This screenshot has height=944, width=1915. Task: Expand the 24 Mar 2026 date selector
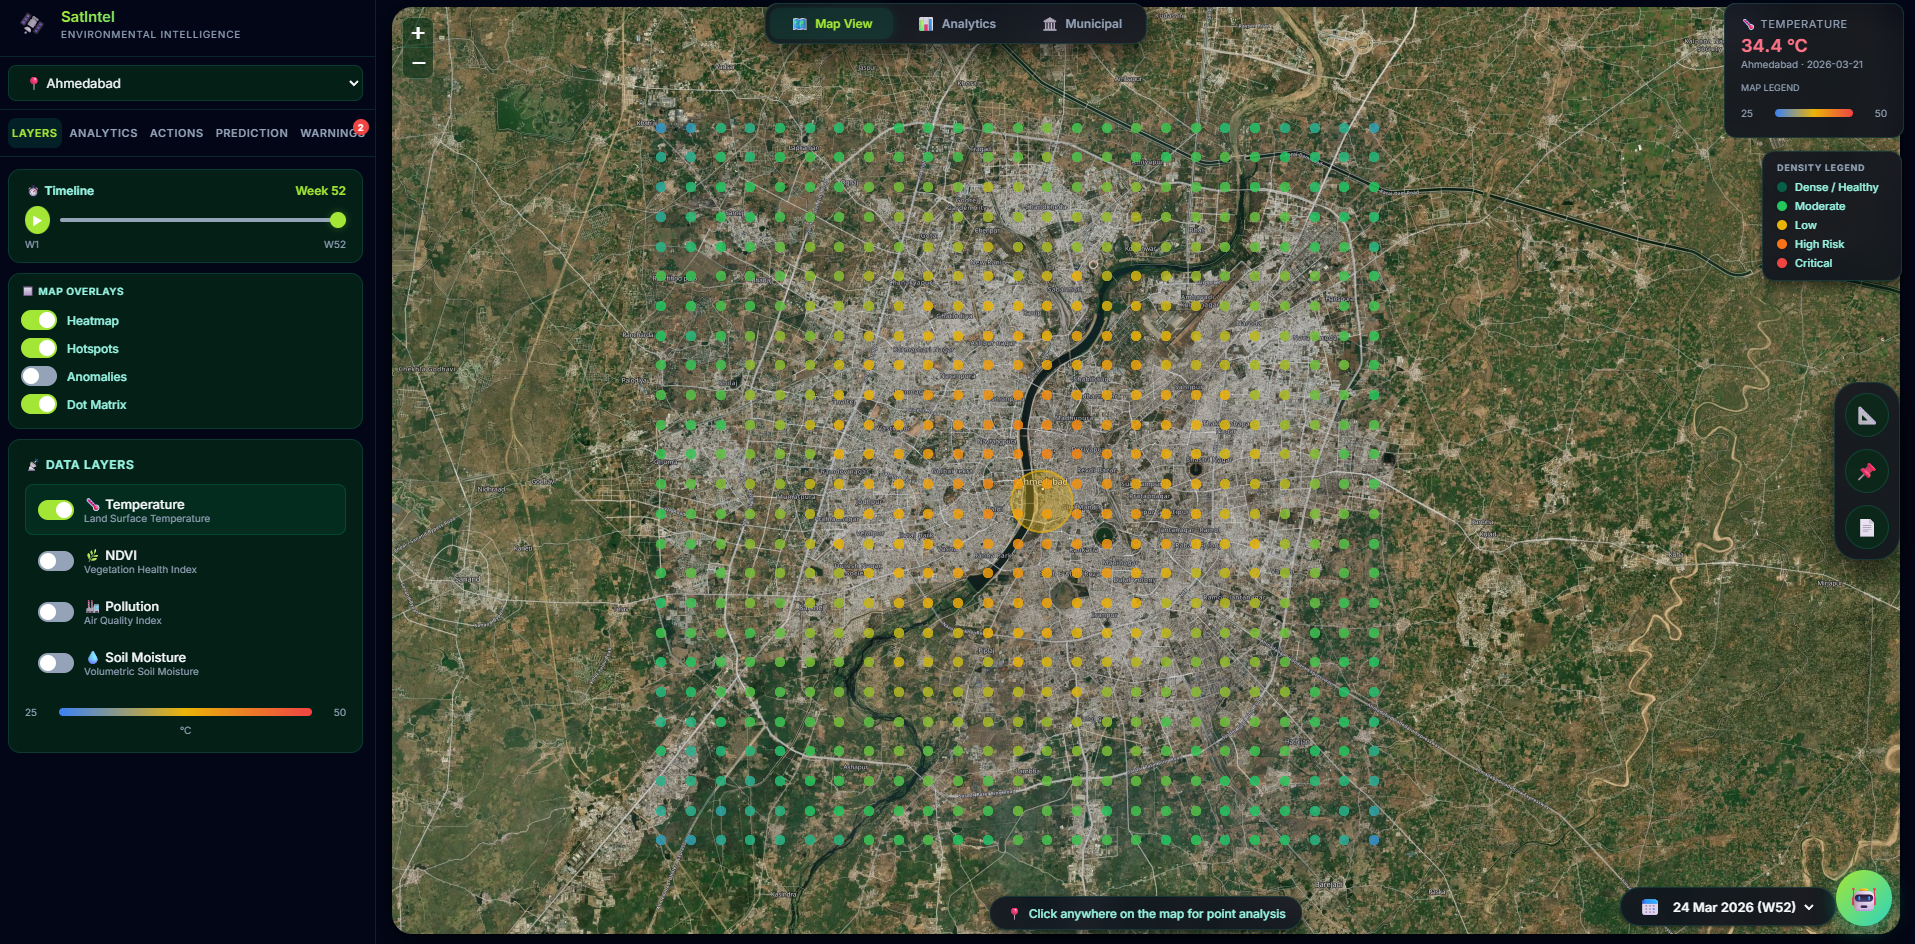click(1728, 907)
